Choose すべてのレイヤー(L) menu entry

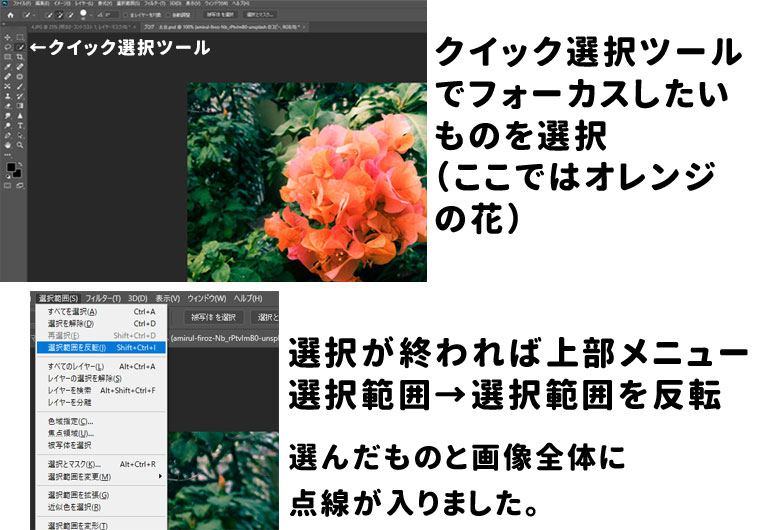101,366
